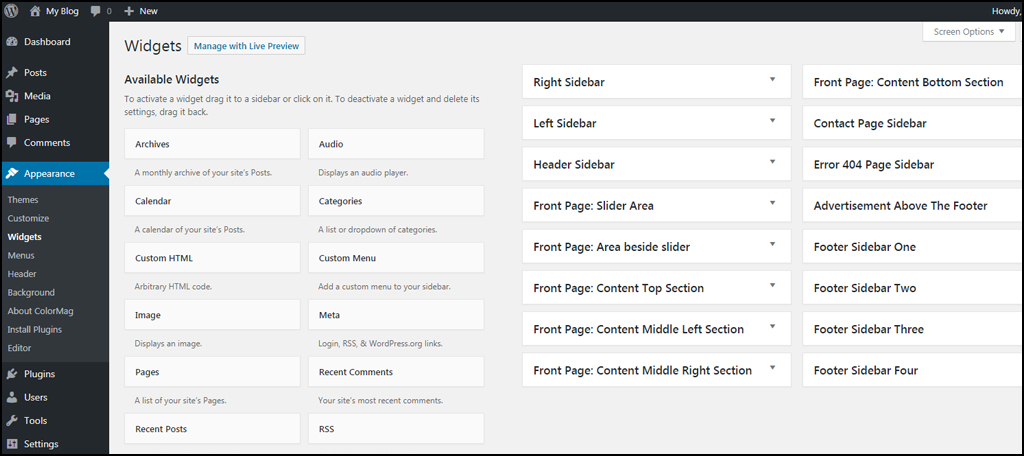Open Footer Sidebar Three area
The width and height of the screenshot is (1024, 456).
point(913,329)
